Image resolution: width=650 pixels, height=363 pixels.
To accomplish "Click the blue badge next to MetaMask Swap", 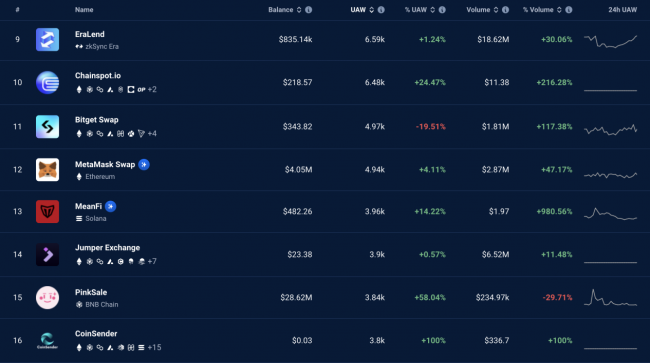I will (144, 165).
